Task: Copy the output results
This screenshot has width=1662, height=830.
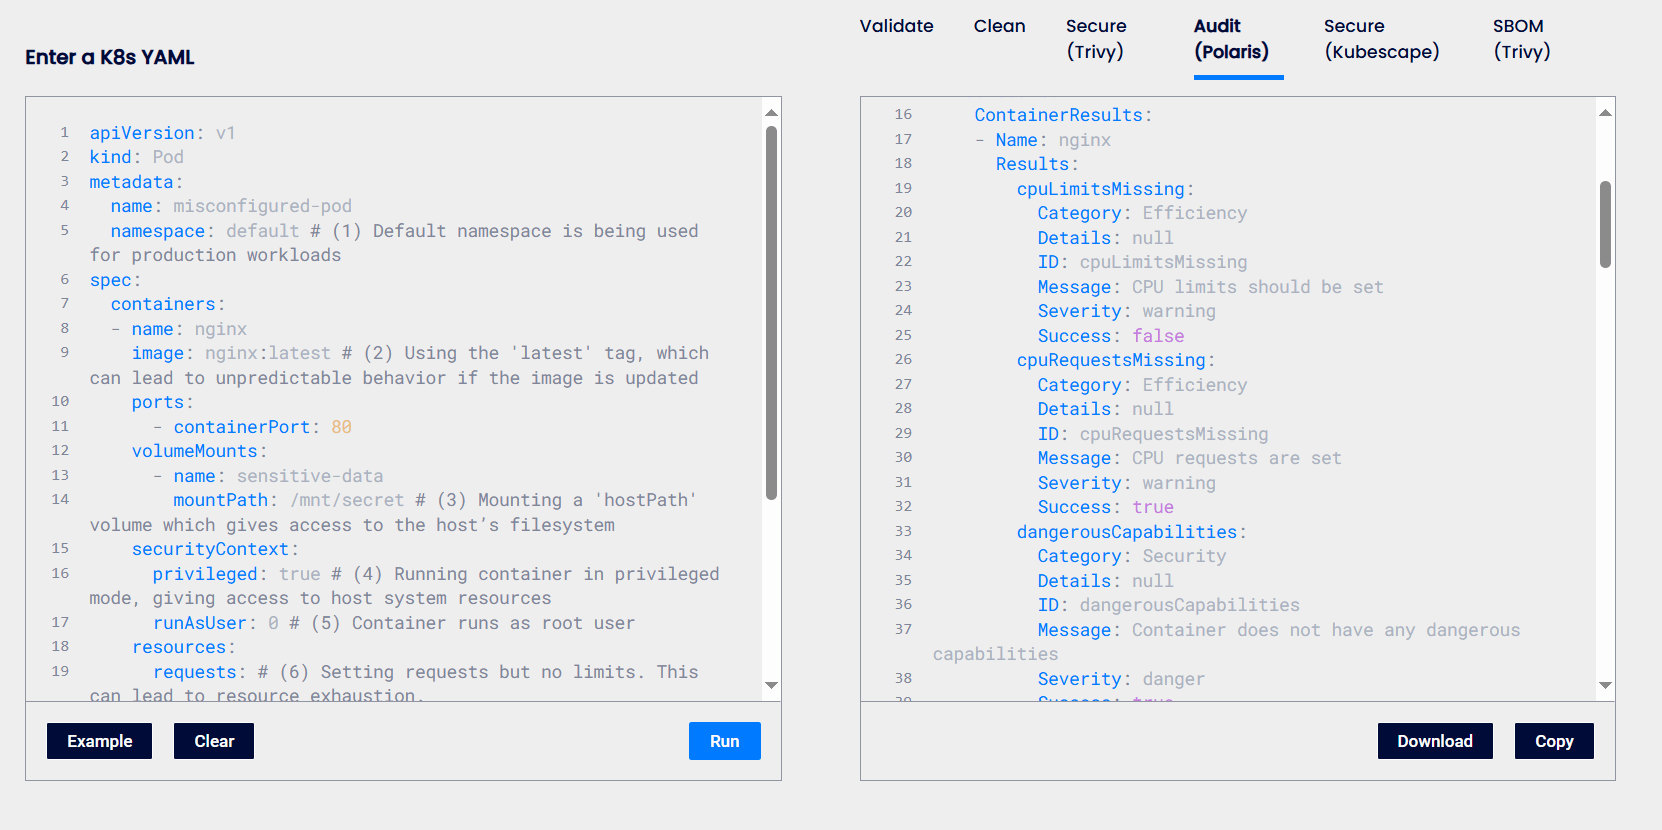Action: (x=1553, y=741)
